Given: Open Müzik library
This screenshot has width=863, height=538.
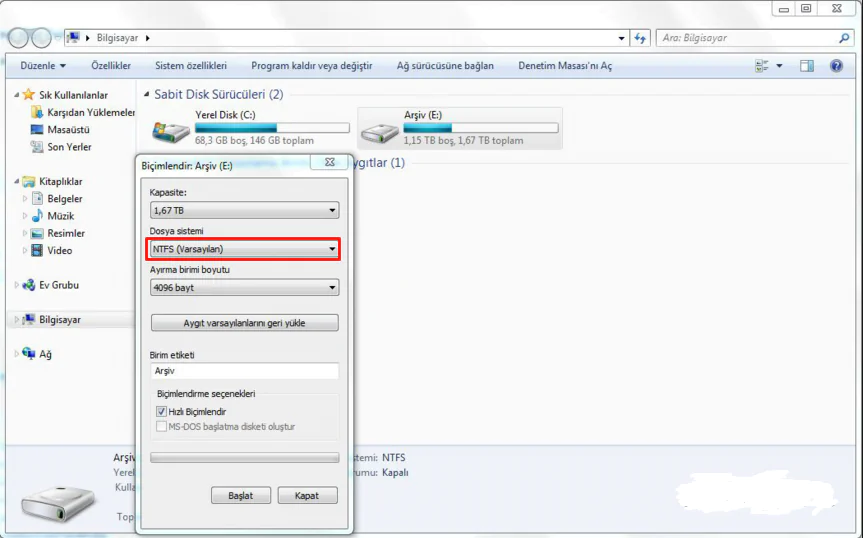Looking at the screenshot, I should tap(53, 216).
